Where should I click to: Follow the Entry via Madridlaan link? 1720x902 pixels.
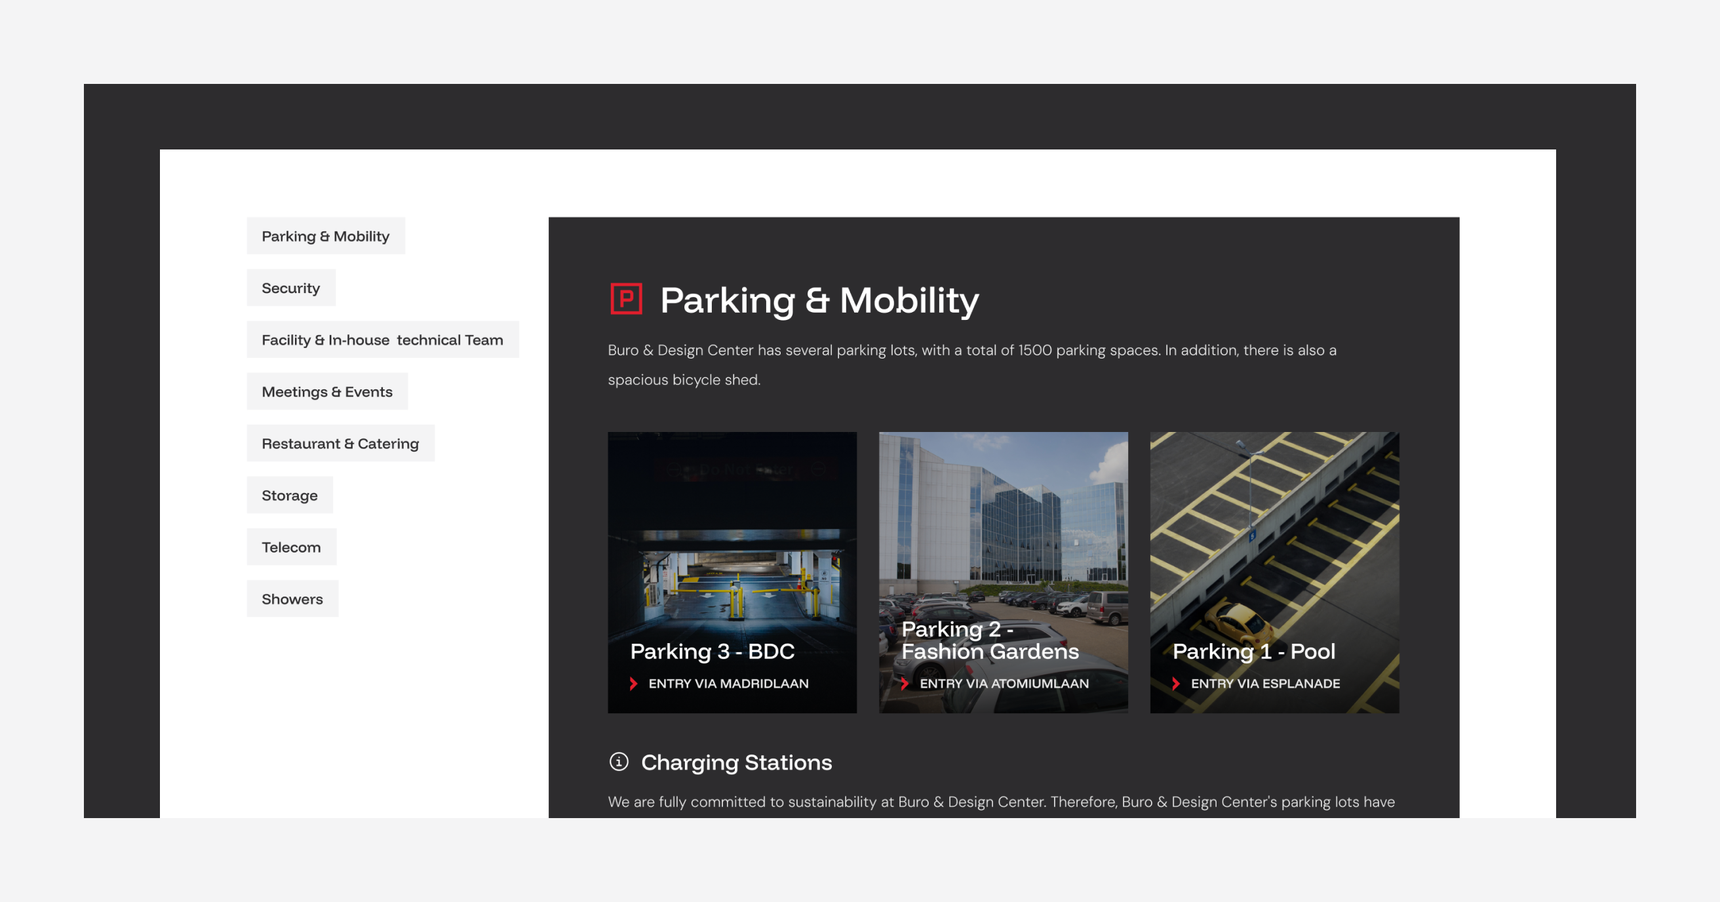[x=728, y=684]
